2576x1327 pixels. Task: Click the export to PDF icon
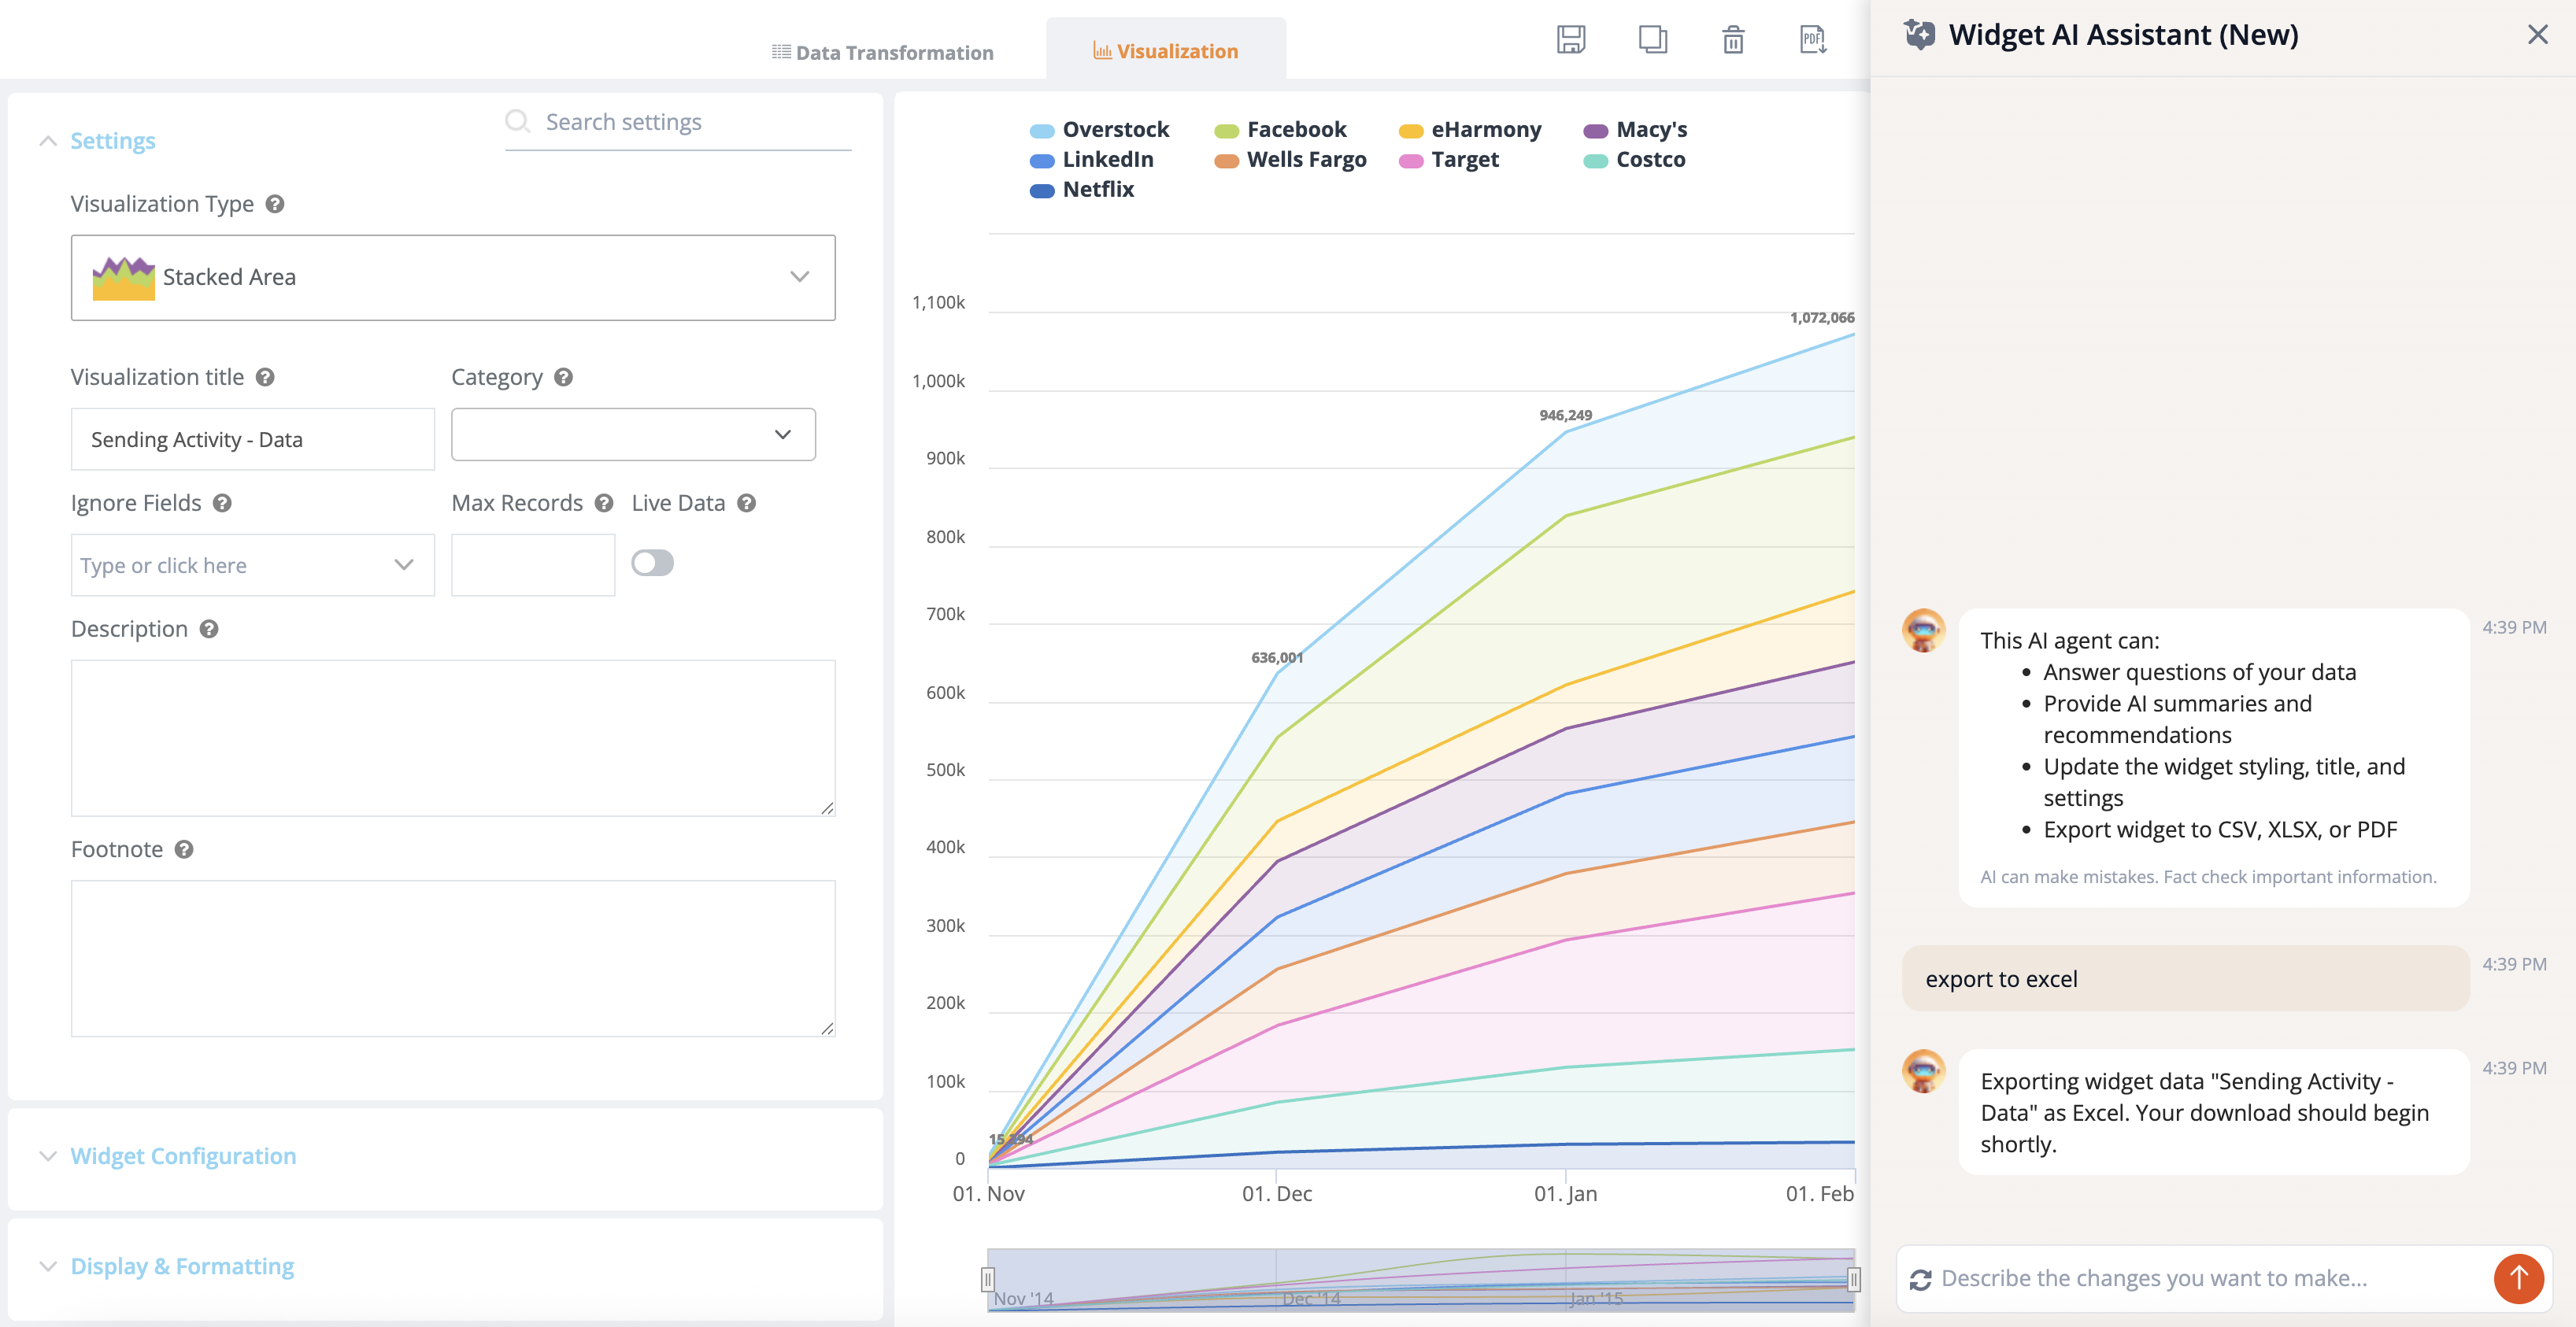click(1813, 40)
